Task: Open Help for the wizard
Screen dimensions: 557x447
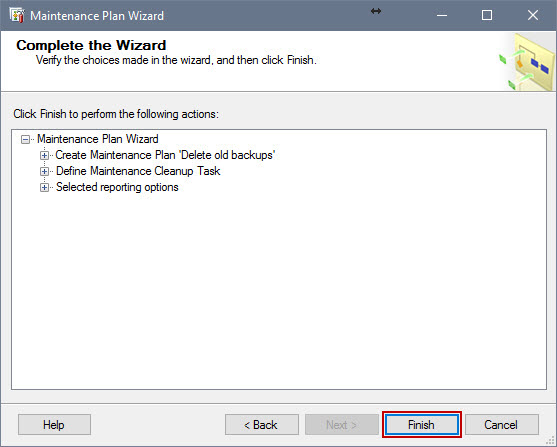Action: pos(54,425)
